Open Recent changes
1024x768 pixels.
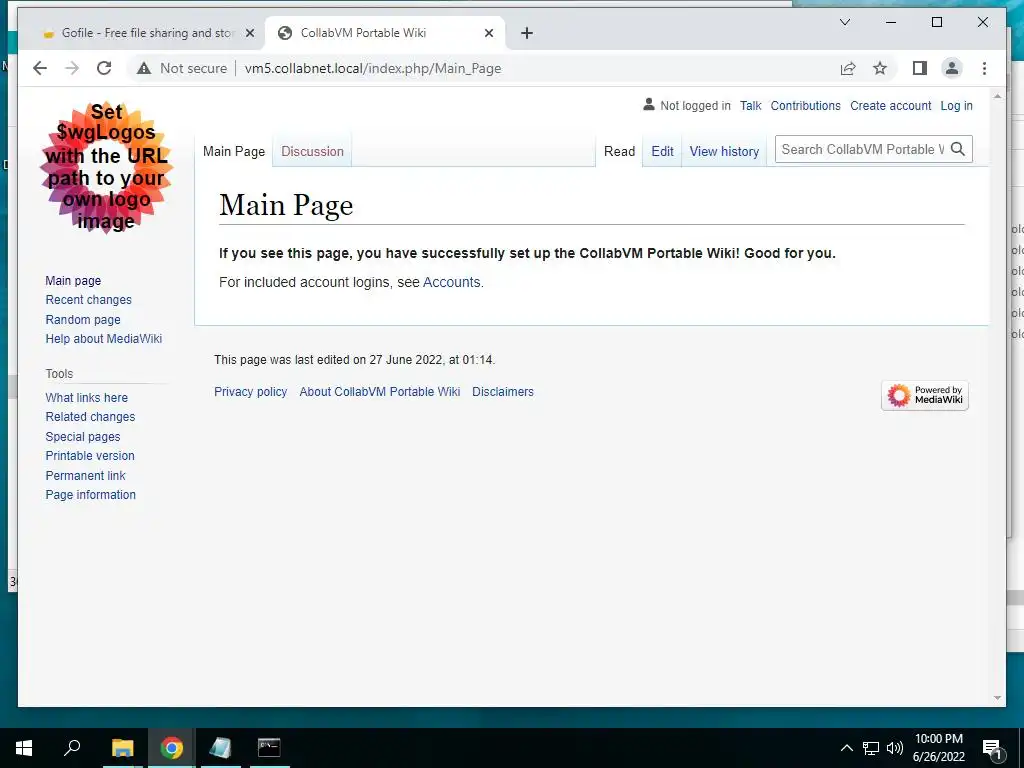88,300
